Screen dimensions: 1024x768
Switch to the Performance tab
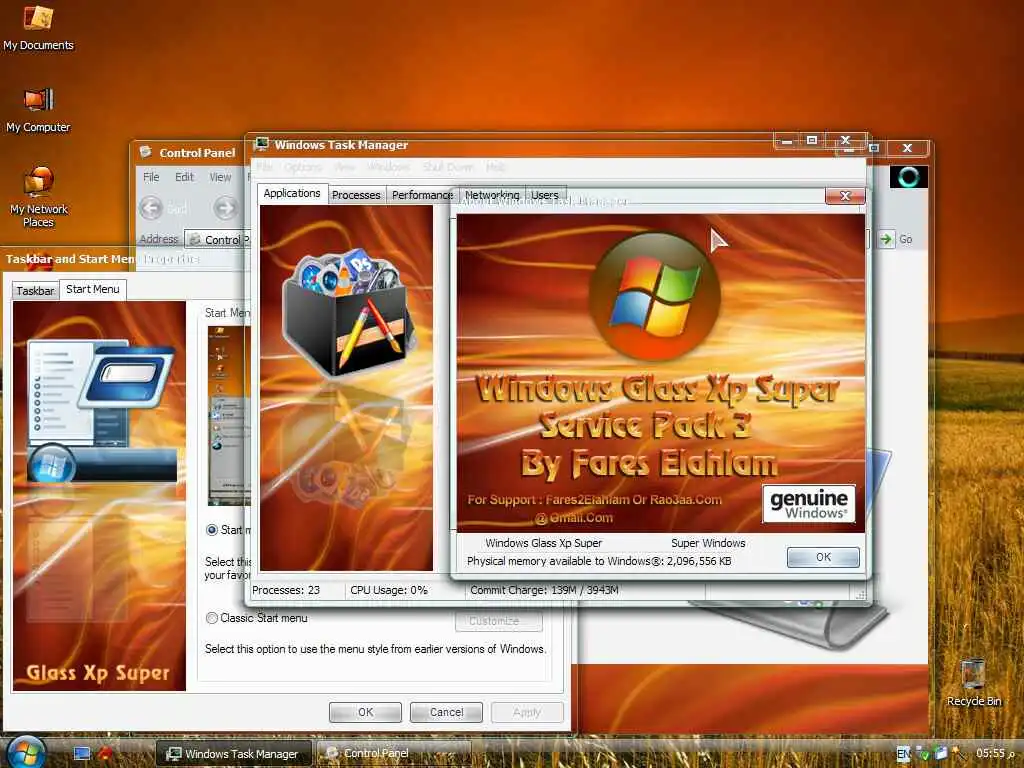[422, 195]
